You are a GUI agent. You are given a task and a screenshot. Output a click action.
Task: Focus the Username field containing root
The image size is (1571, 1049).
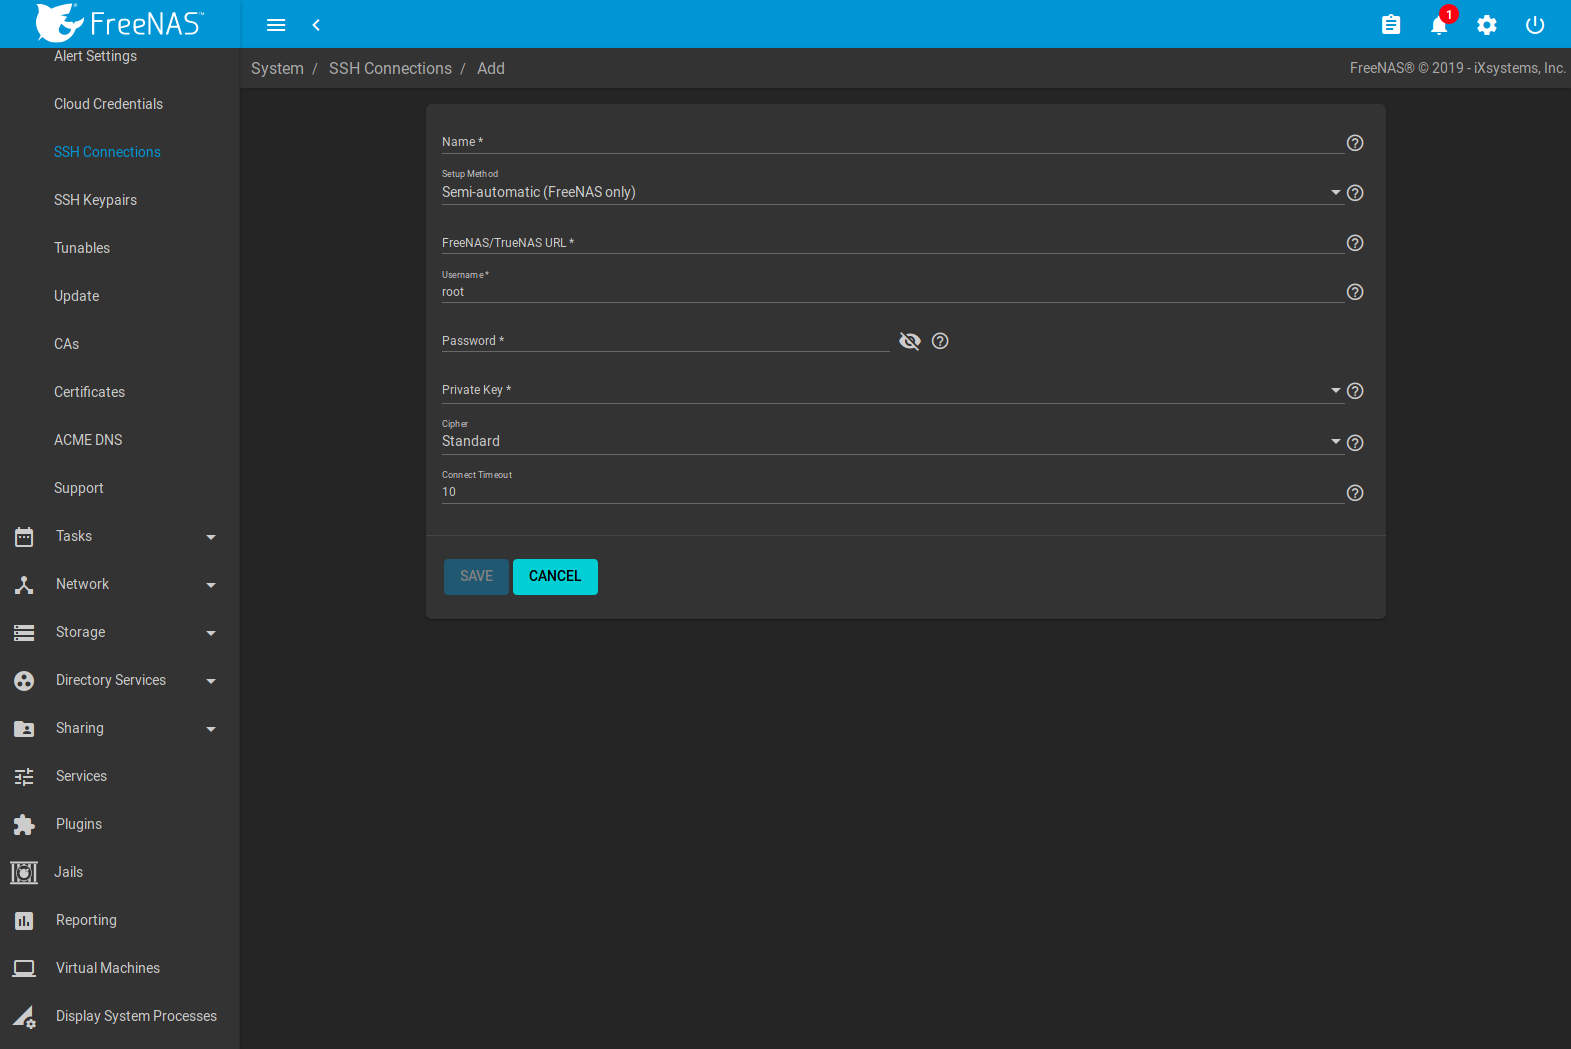point(893,292)
